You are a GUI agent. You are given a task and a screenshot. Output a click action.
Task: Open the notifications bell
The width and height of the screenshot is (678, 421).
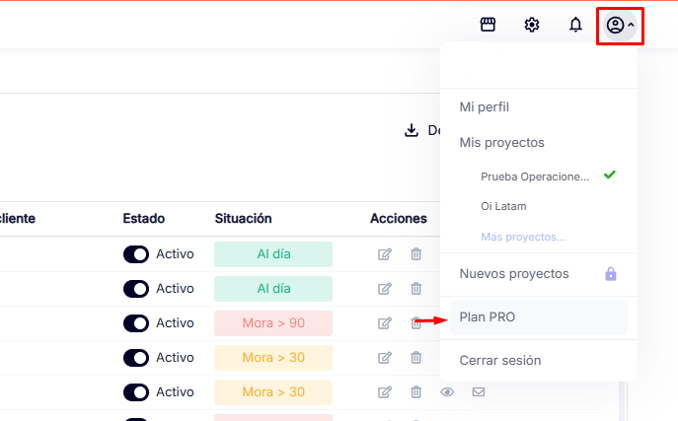tap(575, 25)
